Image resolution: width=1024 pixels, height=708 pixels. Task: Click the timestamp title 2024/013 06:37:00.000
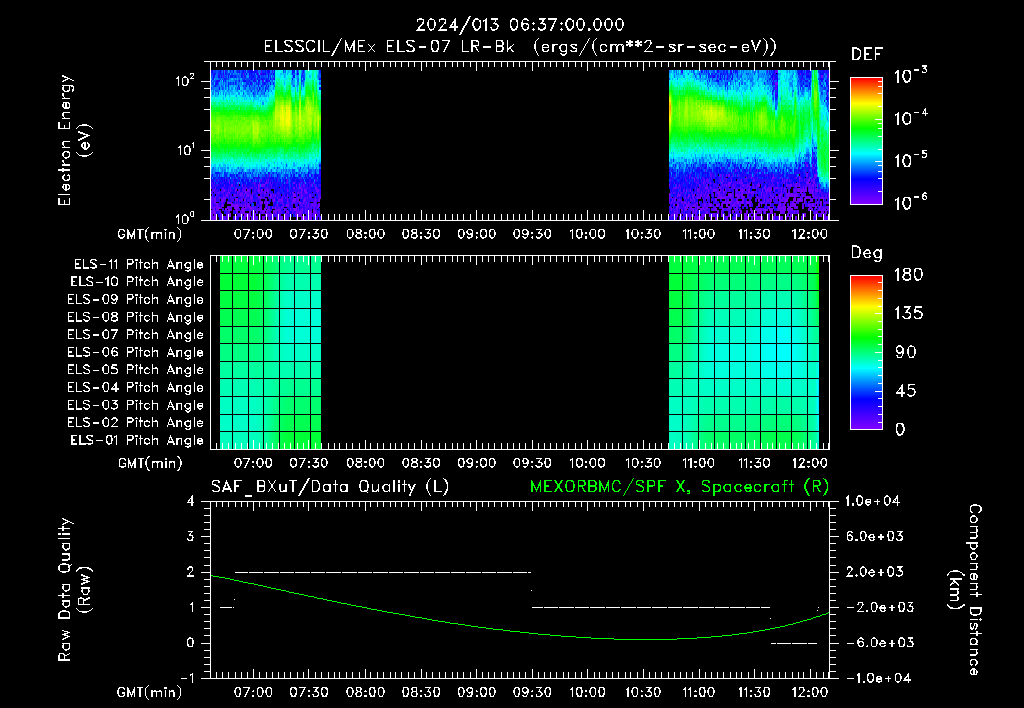[520, 25]
